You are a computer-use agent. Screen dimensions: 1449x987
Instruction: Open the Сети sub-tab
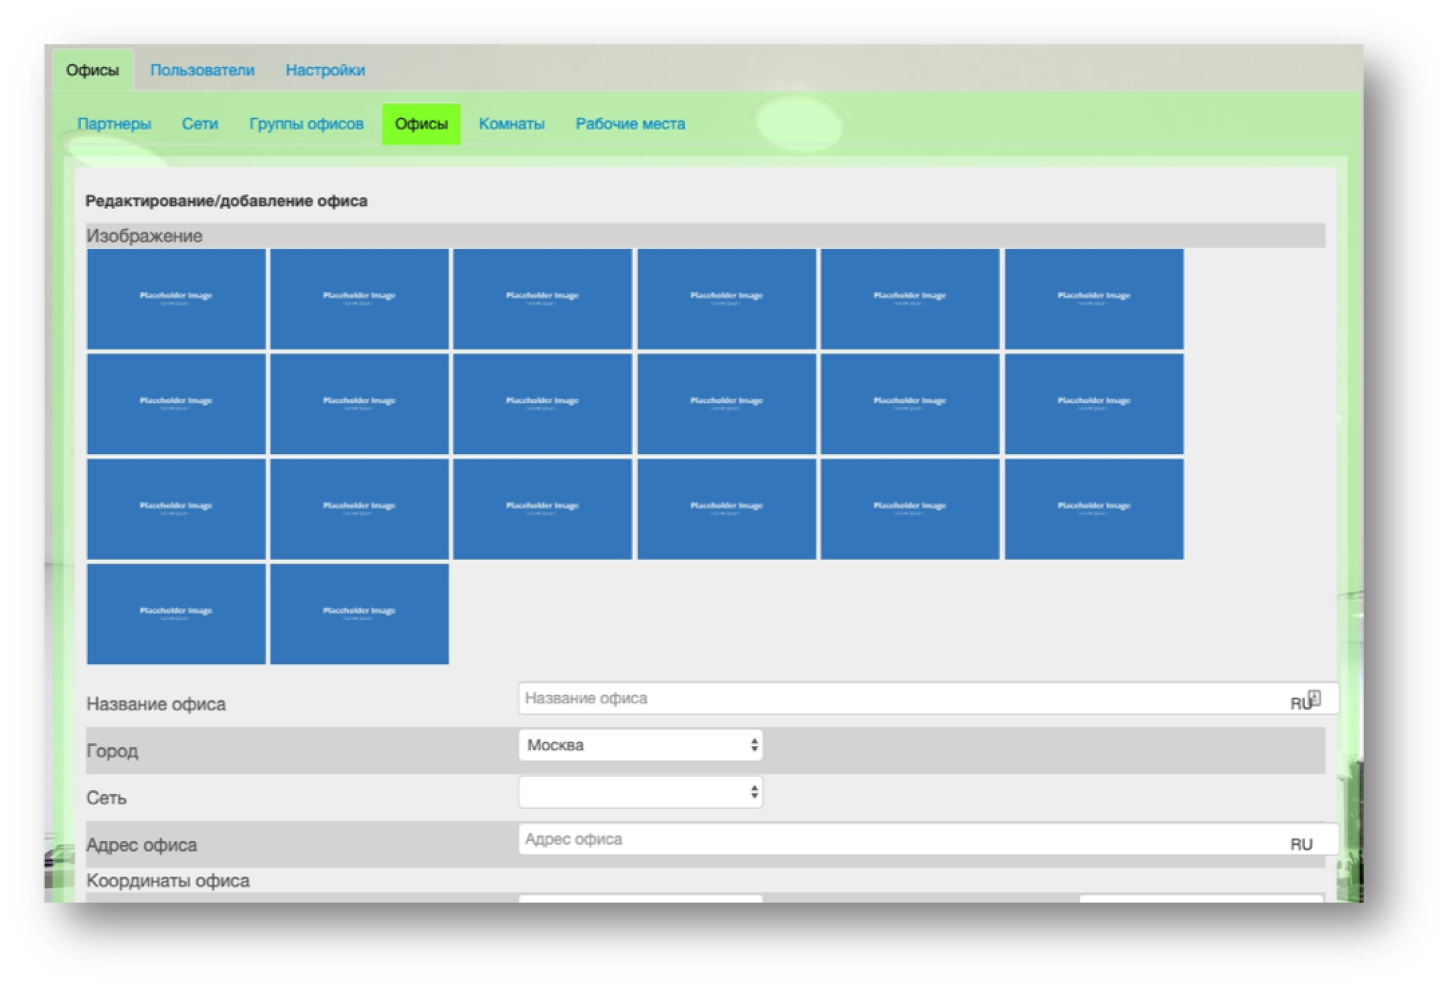click(x=200, y=124)
